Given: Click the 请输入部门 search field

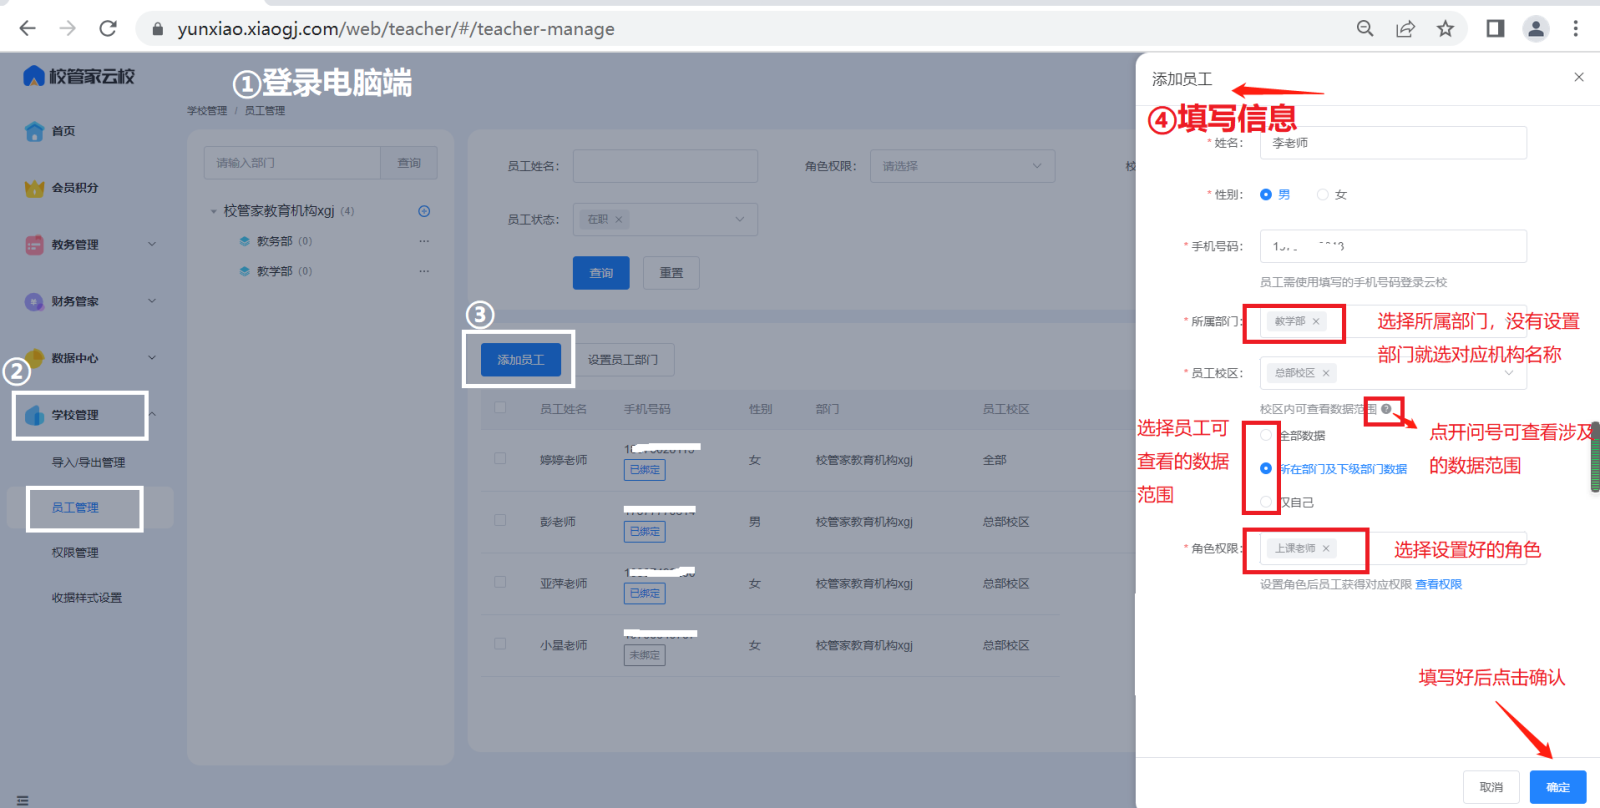Looking at the screenshot, I should coord(292,163).
